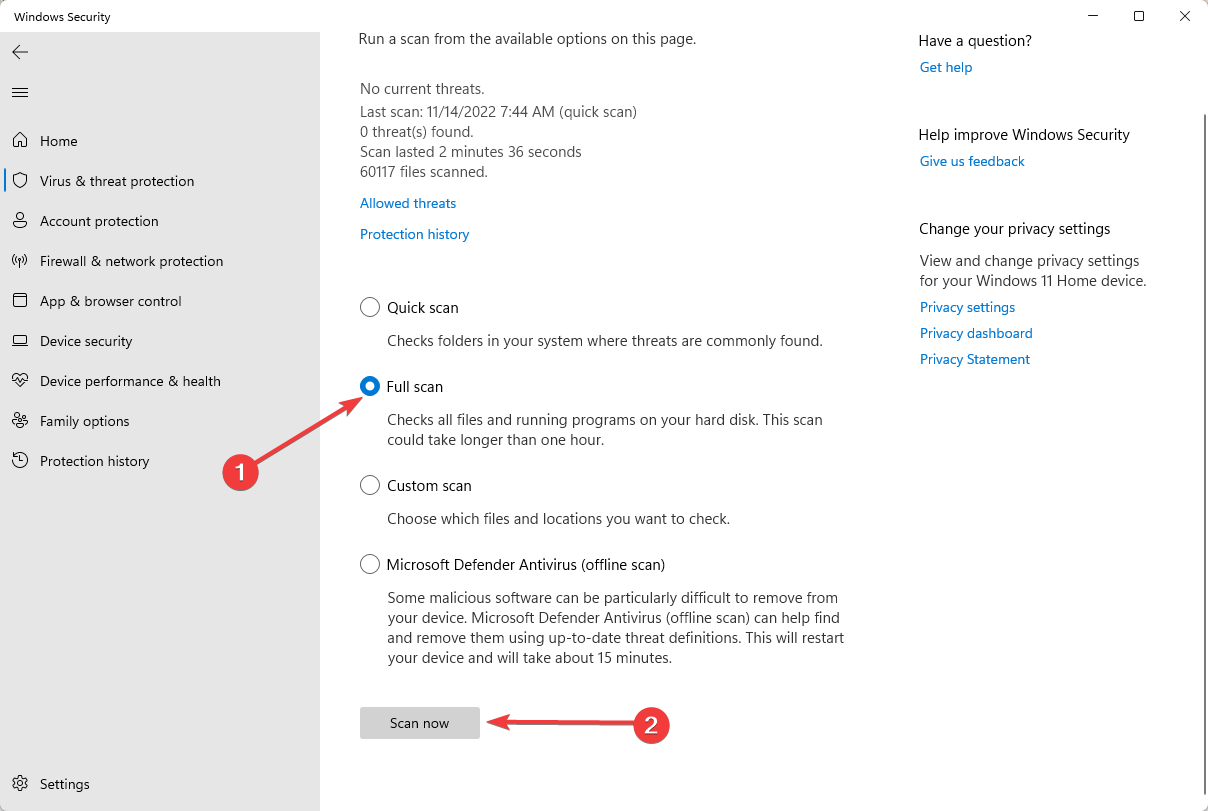Close the Windows Security window
1208x811 pixels.
click(x=1185, y=16)
